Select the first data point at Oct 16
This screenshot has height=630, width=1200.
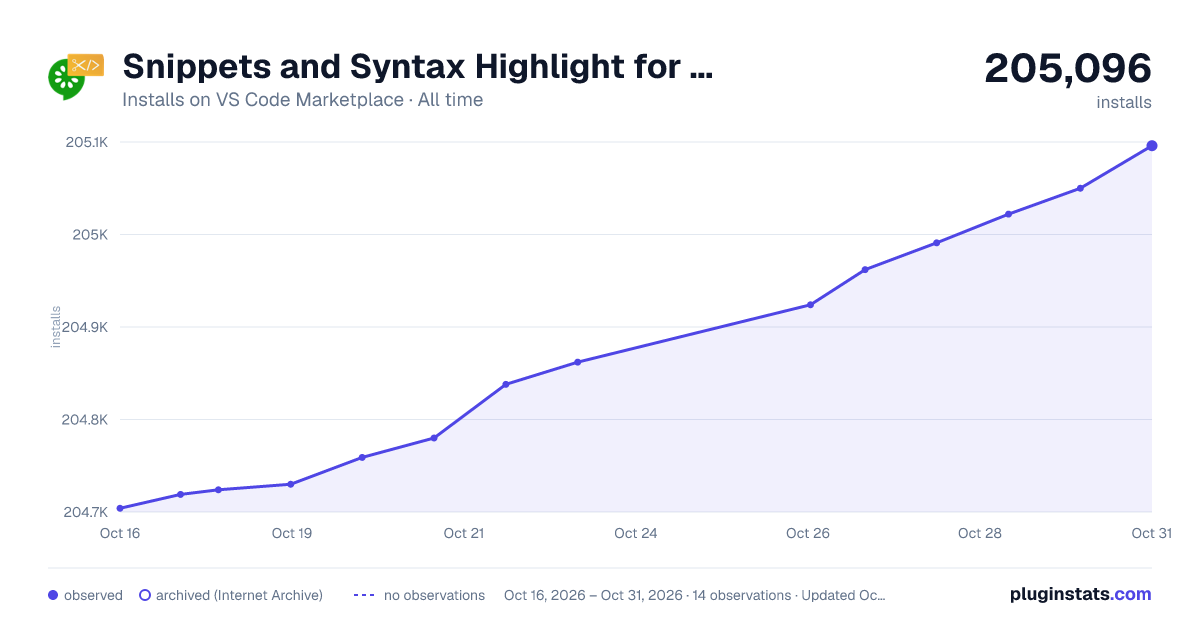coord(120,508)
